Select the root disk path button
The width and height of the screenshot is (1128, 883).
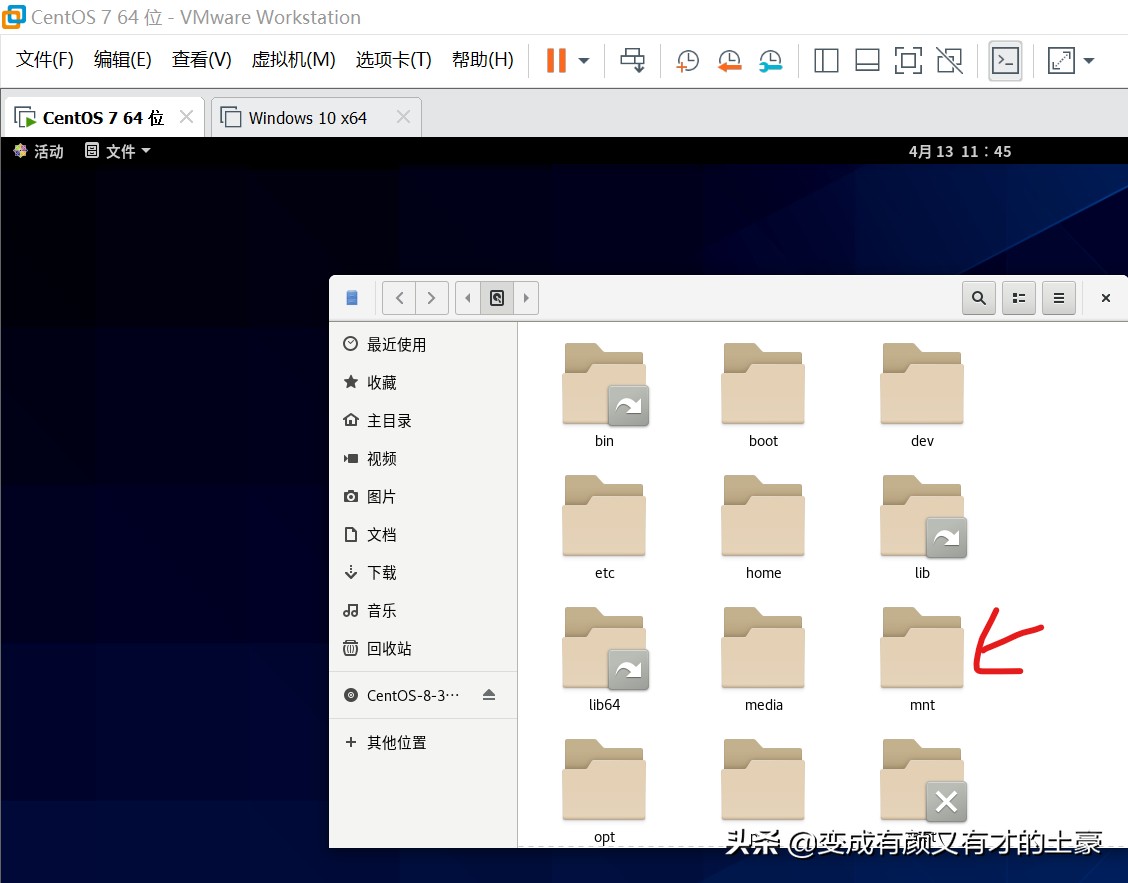coord(496,298)
